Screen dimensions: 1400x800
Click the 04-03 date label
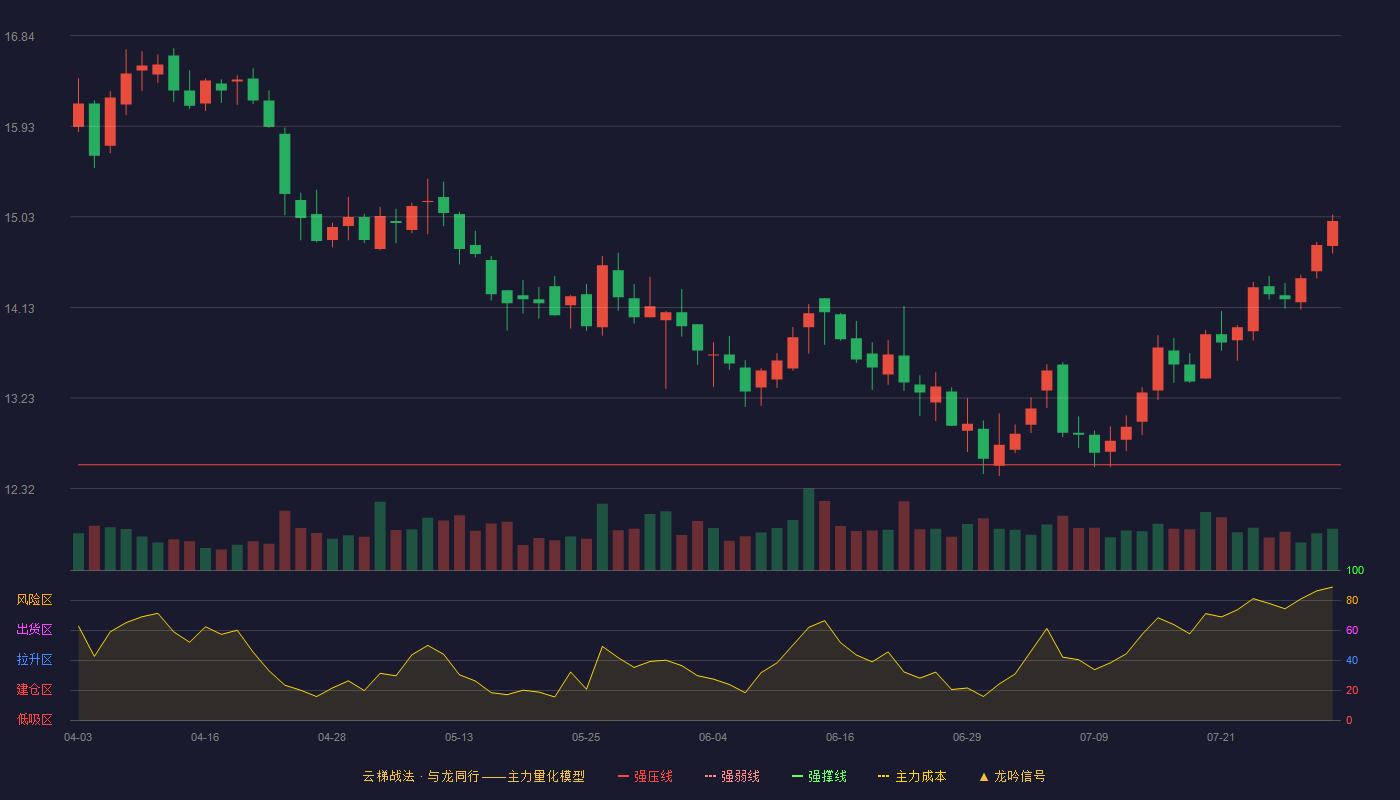[x=78, y=737]
